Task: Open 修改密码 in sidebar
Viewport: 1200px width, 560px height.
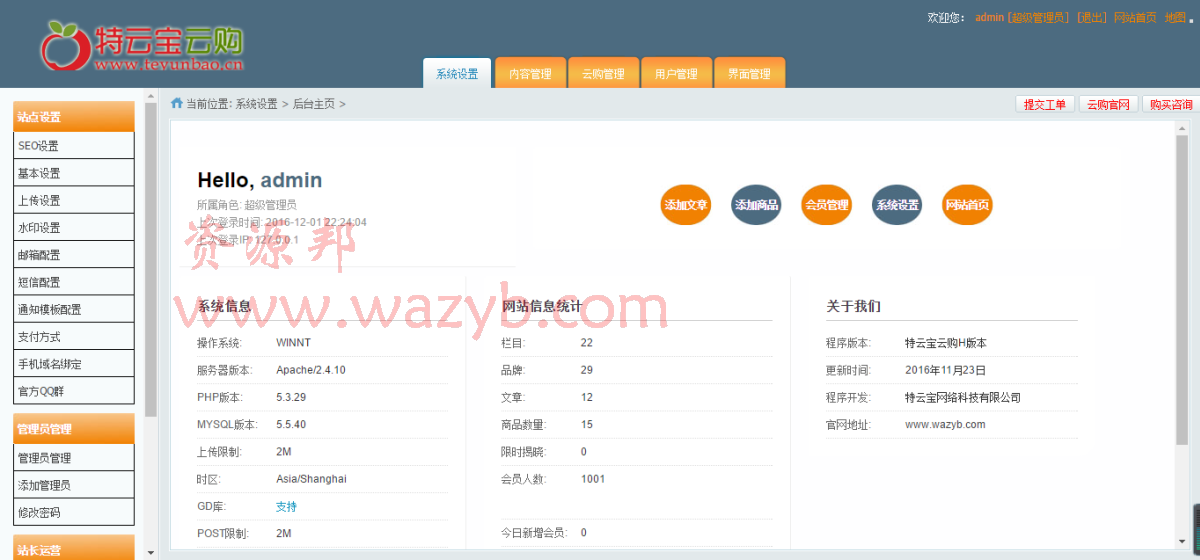Action: 74,512
